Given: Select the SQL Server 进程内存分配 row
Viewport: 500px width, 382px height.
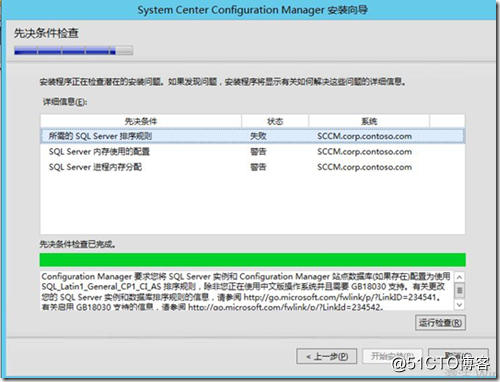Looking at the screenshot, I should click(x=252, y=167).
